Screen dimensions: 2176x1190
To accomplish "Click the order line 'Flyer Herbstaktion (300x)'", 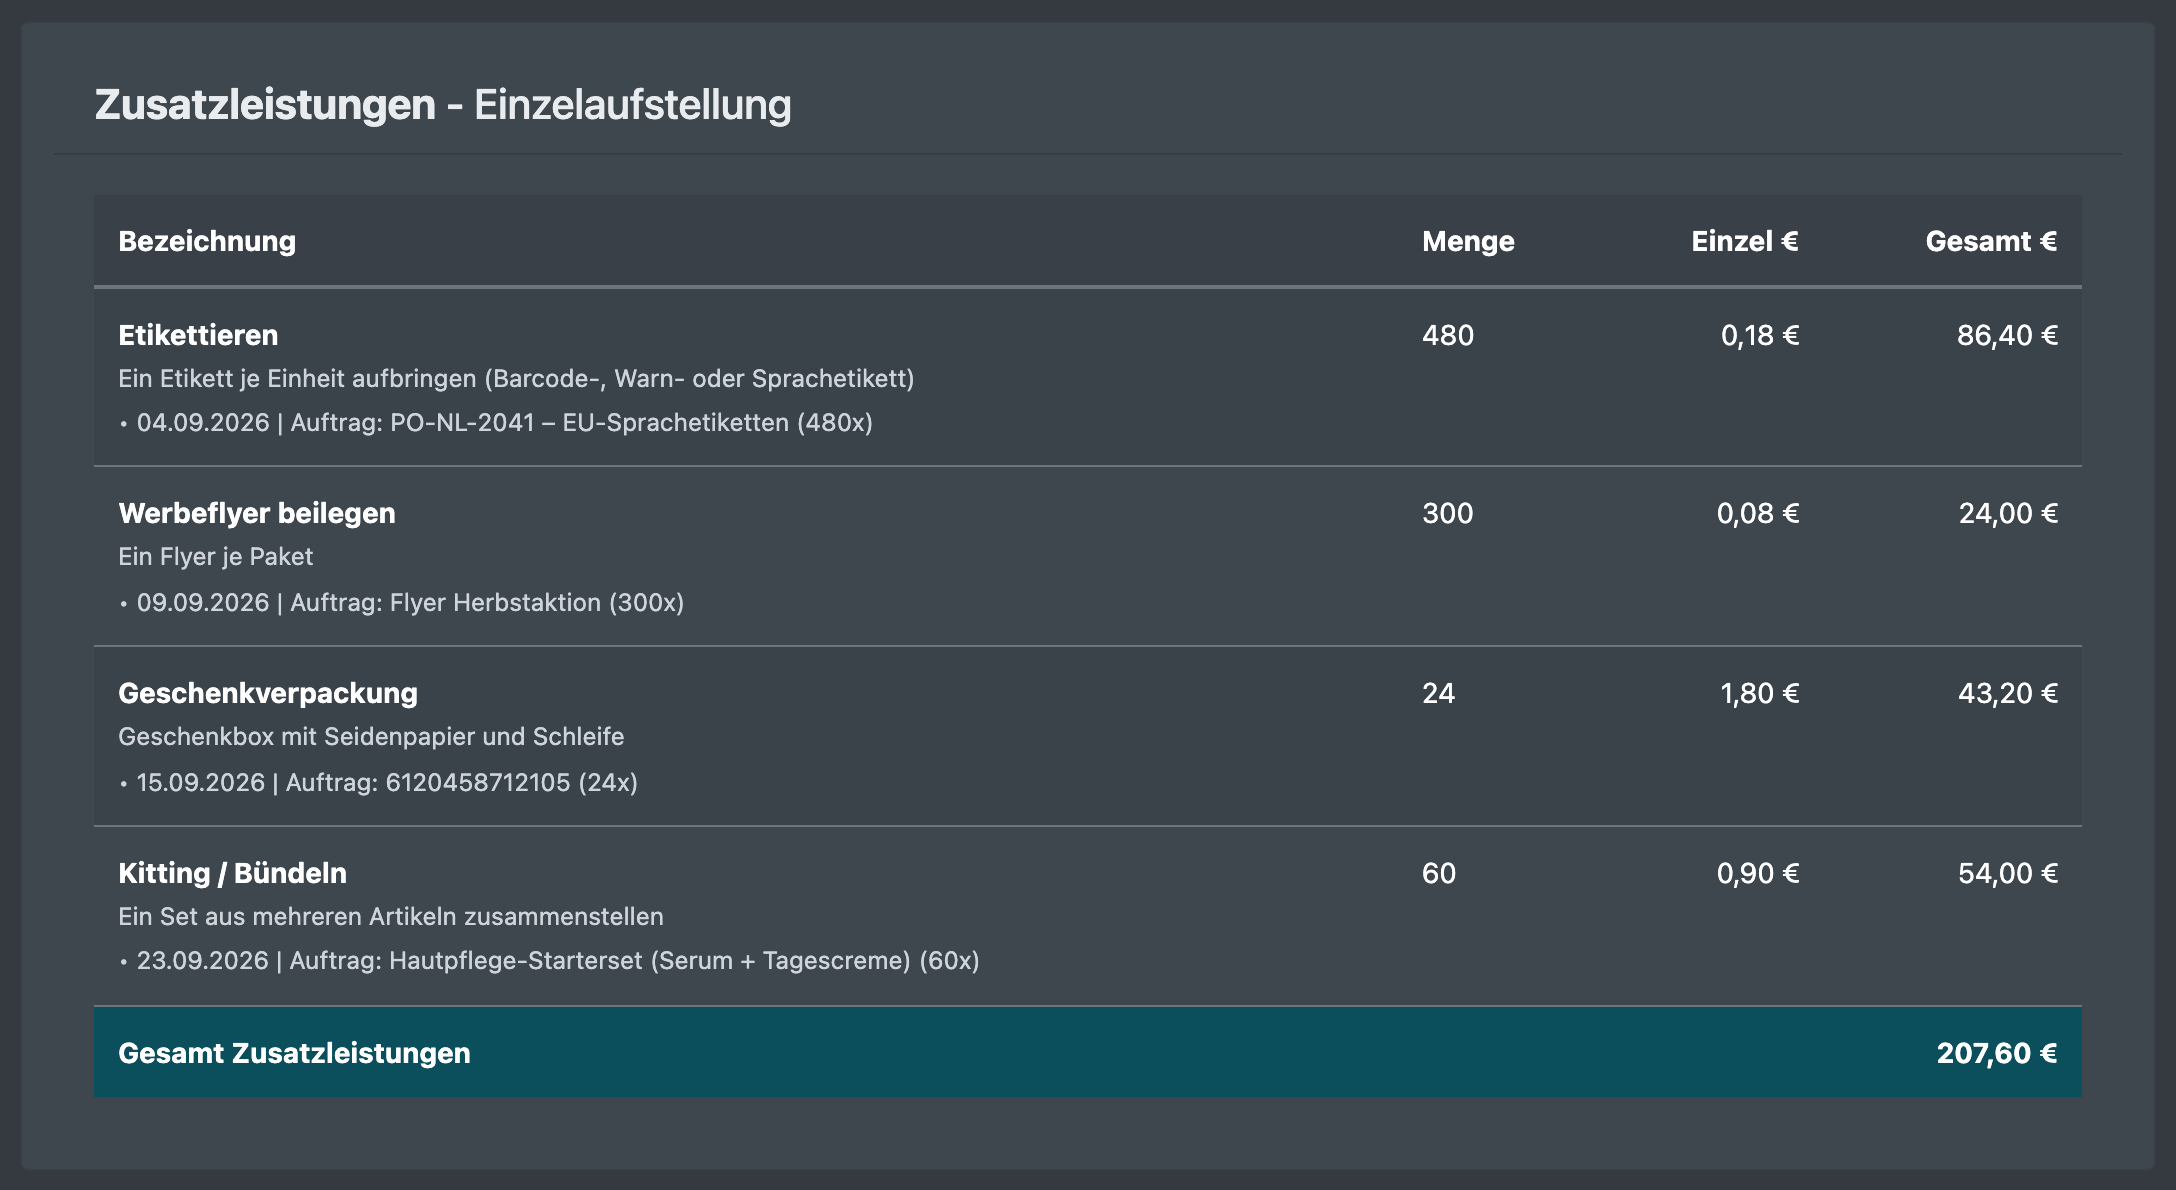I will (537, 603).
